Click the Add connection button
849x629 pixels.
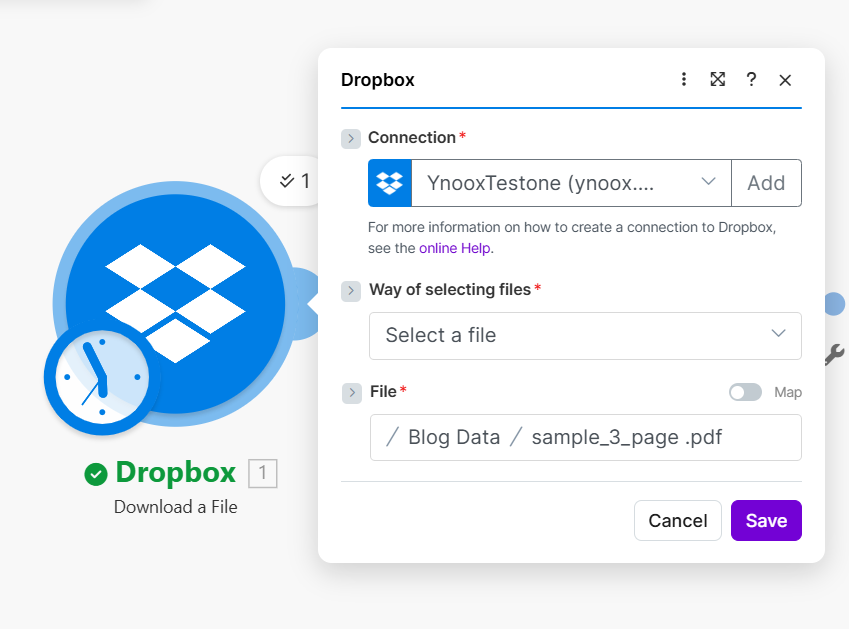click(x=766, y=183)
